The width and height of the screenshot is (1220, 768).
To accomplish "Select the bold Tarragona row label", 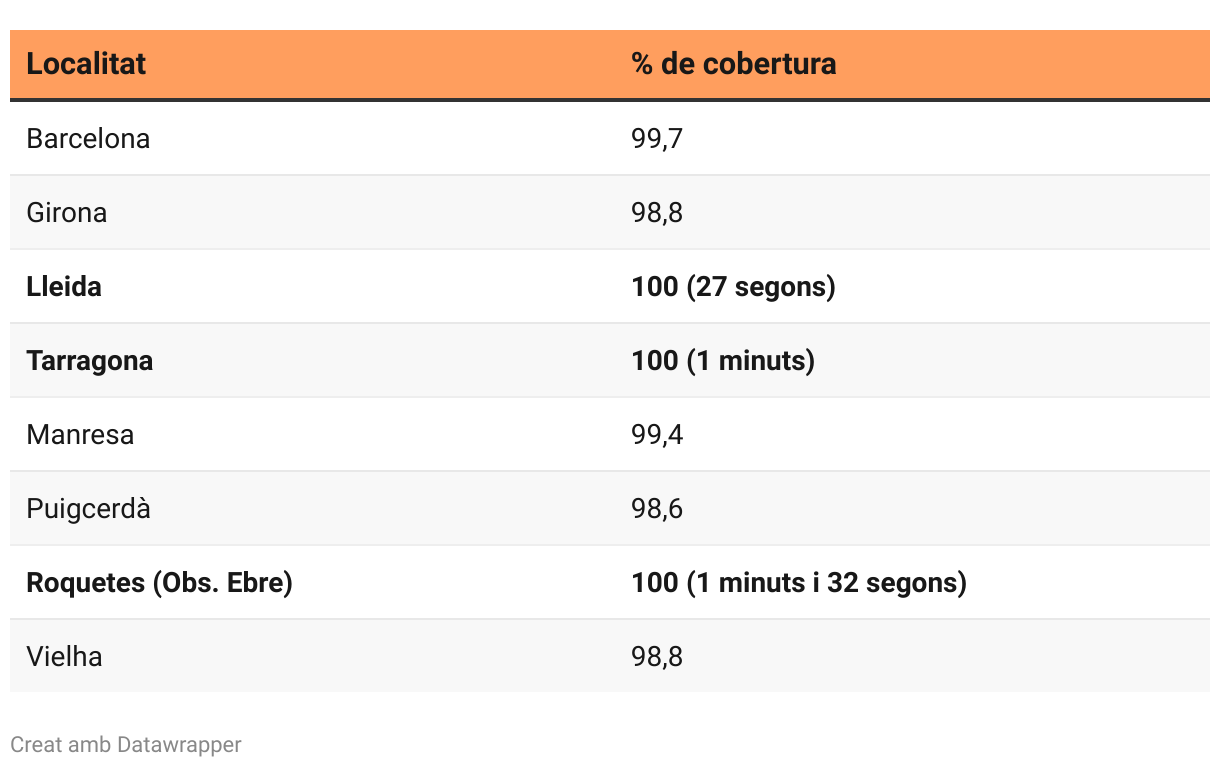I will coord(90,360).
